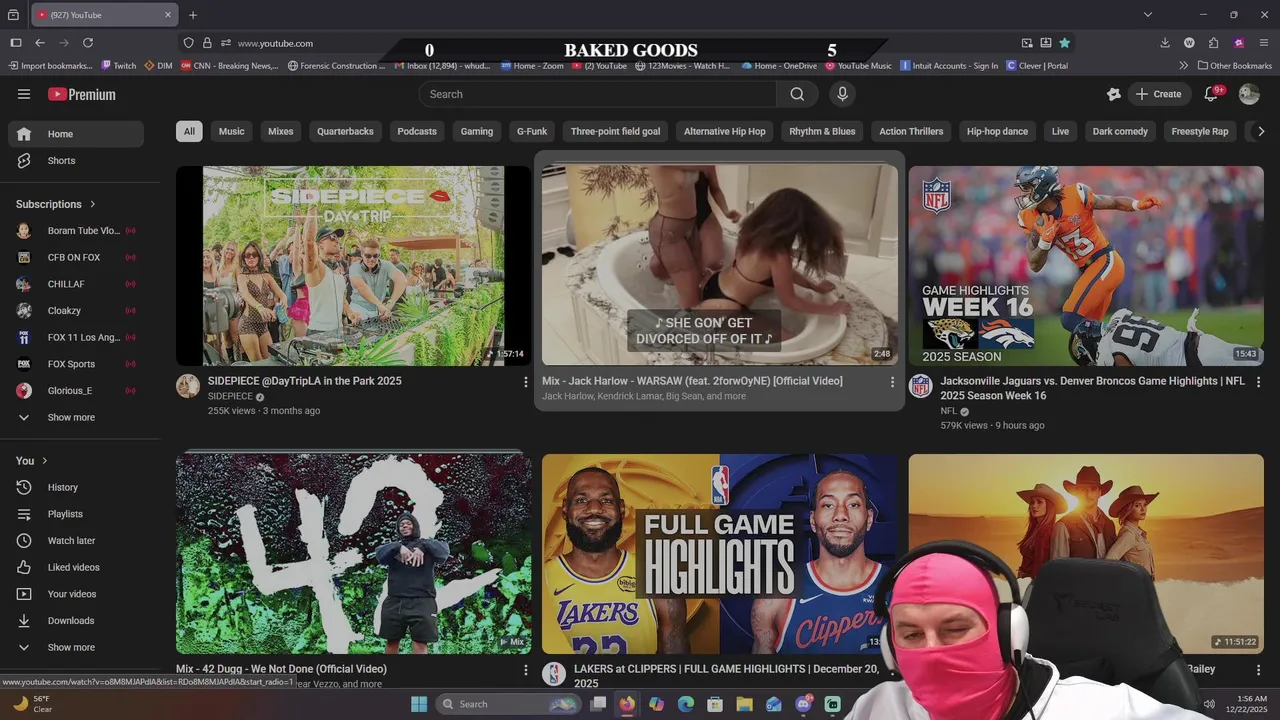Start voice search with microphone icon
Viewport: 1280px width, 720px height.
tap(842, 94)
